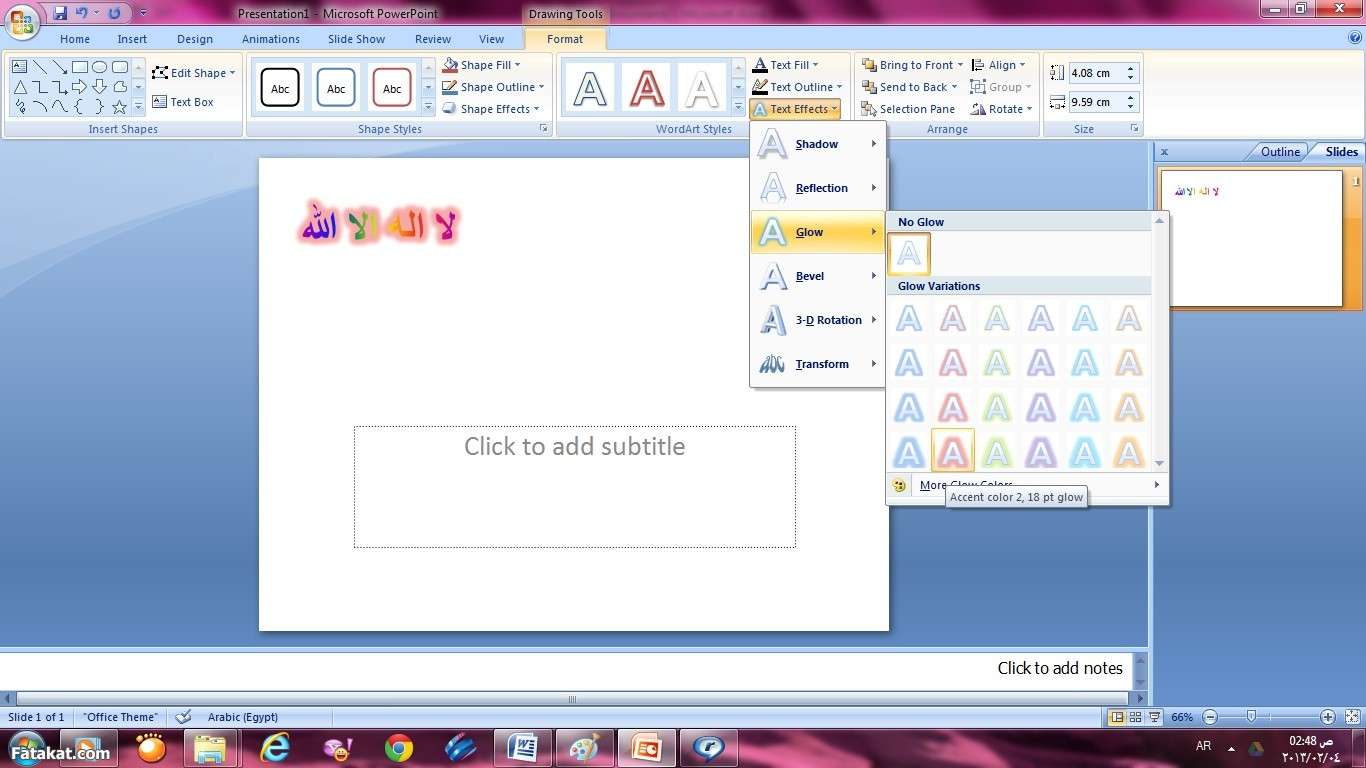Open Internet Explorer from the taskbar

click(x=274, y=748)
